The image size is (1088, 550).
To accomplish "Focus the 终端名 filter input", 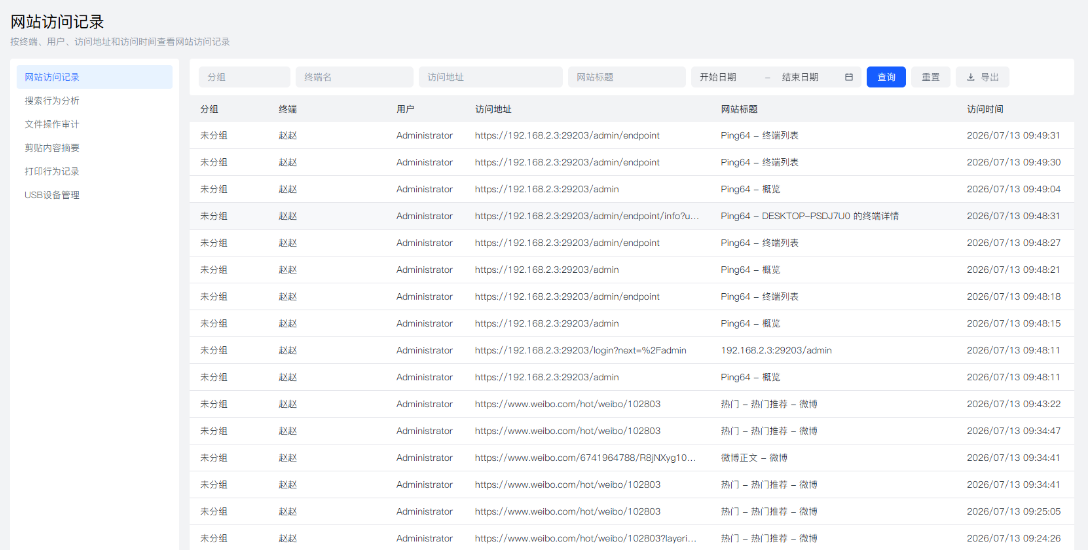I will coord(355,77).
